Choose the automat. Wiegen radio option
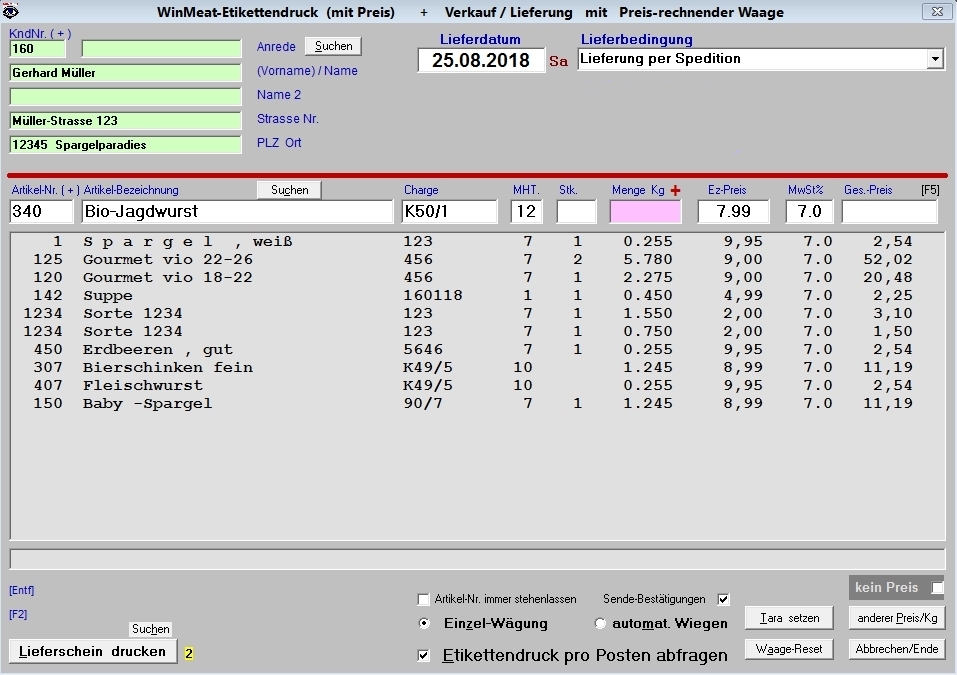957x675 pixels. tap(600, 623)
